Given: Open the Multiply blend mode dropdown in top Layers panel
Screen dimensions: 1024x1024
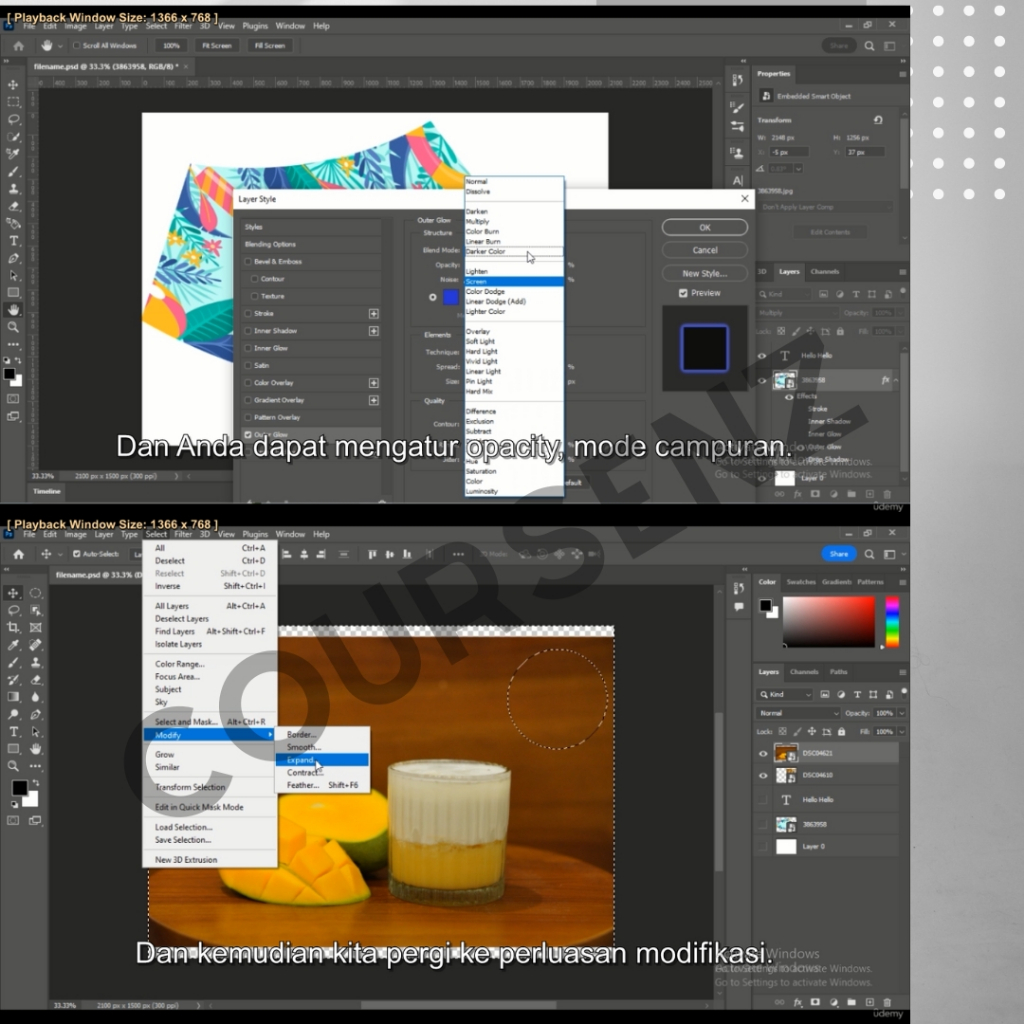Looking at the screenshot, I should point(797,313).
